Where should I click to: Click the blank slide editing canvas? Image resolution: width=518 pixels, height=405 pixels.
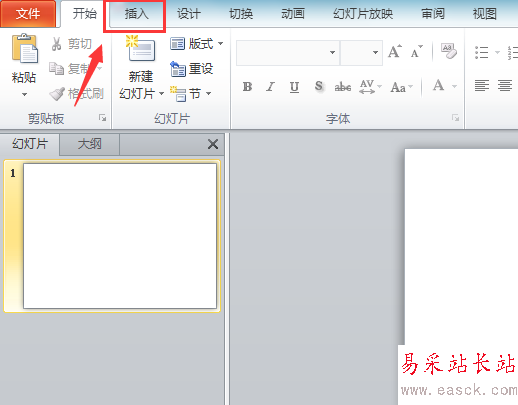click(x=461, y=247)
